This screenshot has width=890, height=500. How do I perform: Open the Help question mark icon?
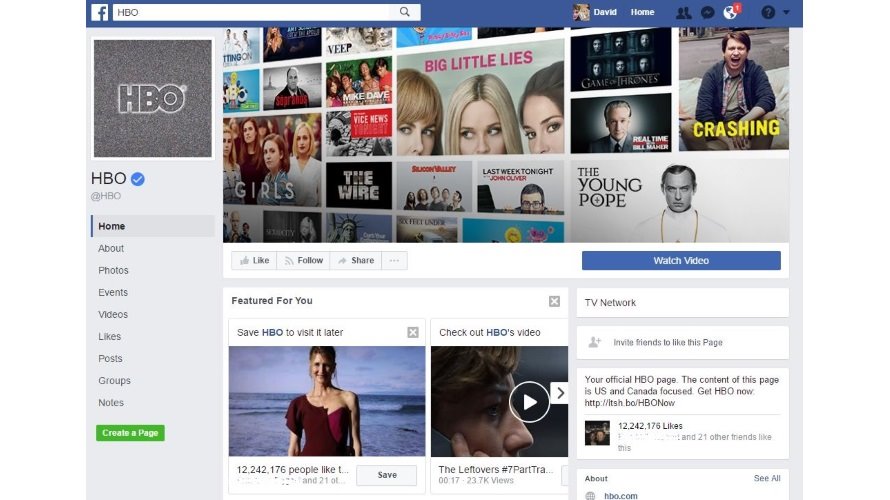(767, 12)
